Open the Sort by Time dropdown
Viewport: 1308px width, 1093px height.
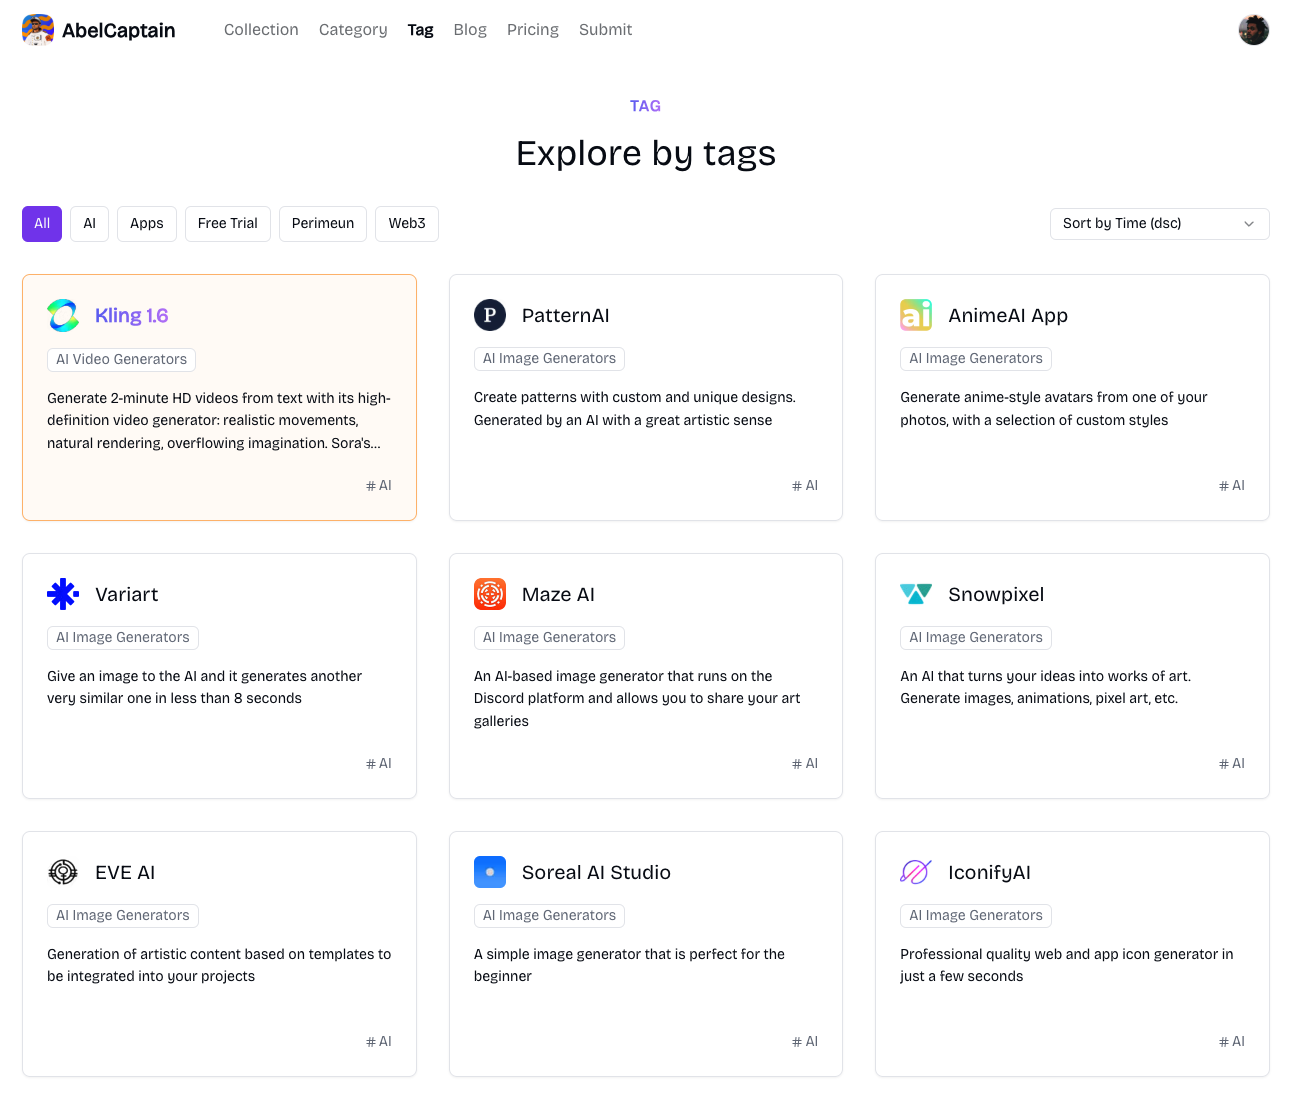click(1159, 224)
